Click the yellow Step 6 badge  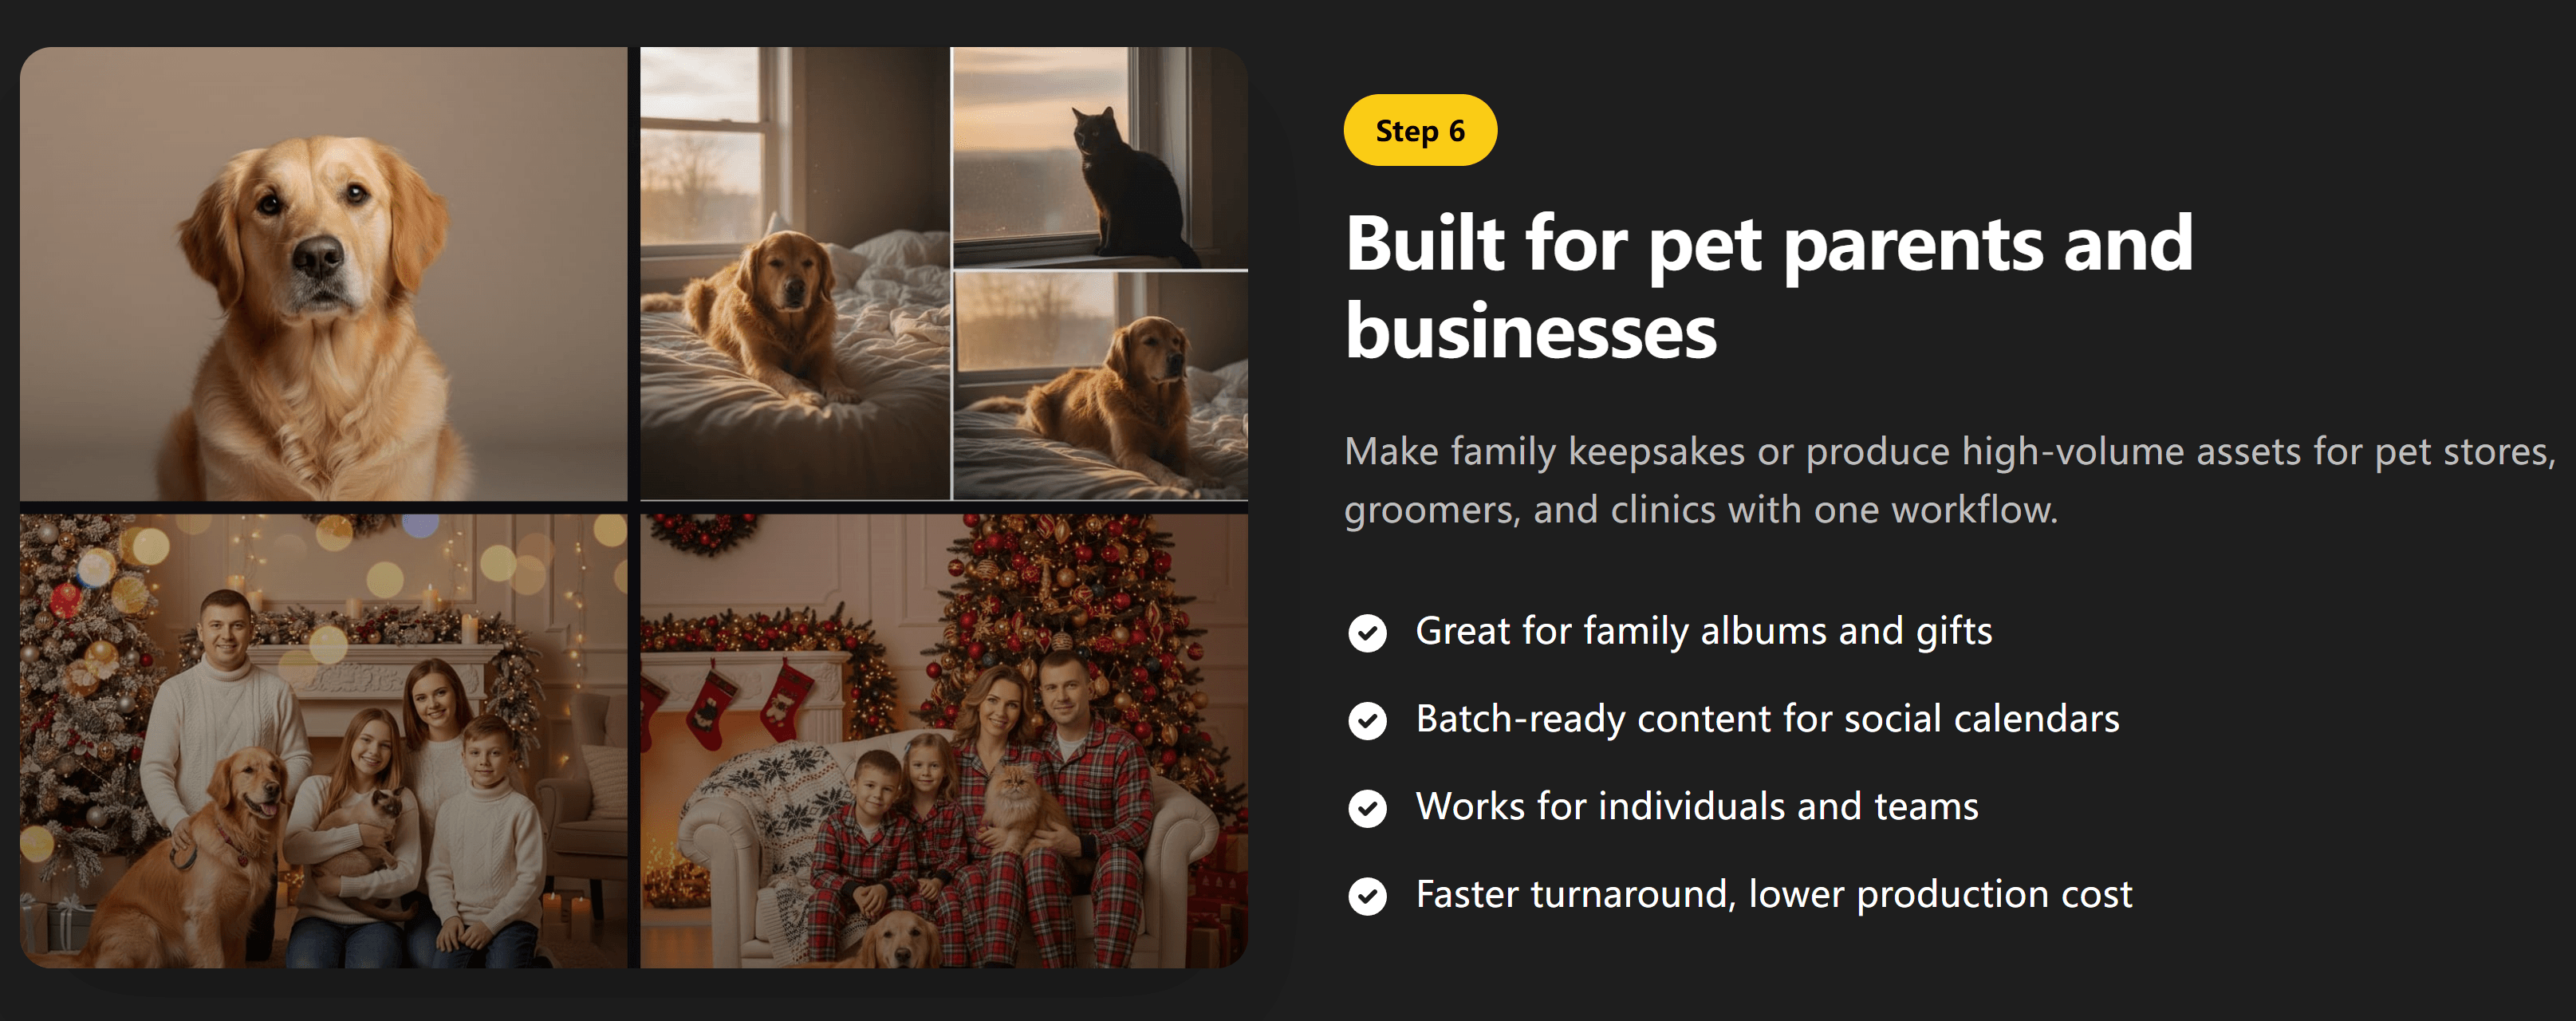click(x=1420, y=130)
